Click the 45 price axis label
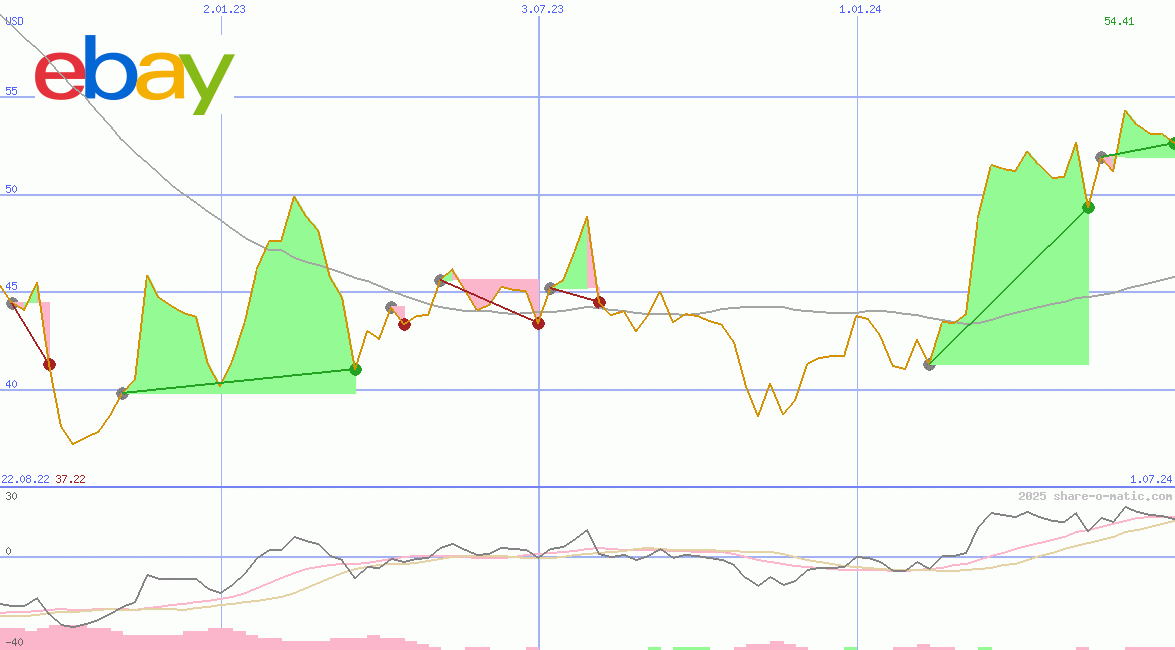This screenshot has width=1175, height=650. [11, 286]
